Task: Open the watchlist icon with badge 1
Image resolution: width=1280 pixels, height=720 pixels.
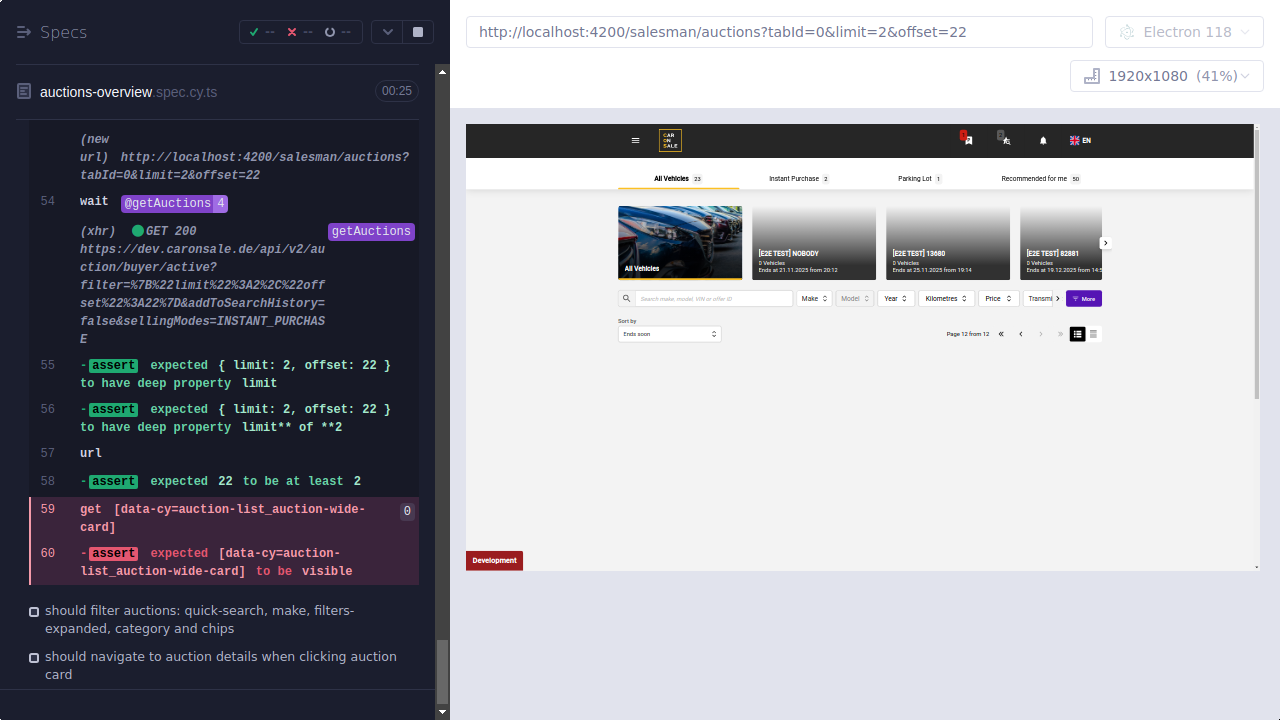Action: tap(967, 143)
